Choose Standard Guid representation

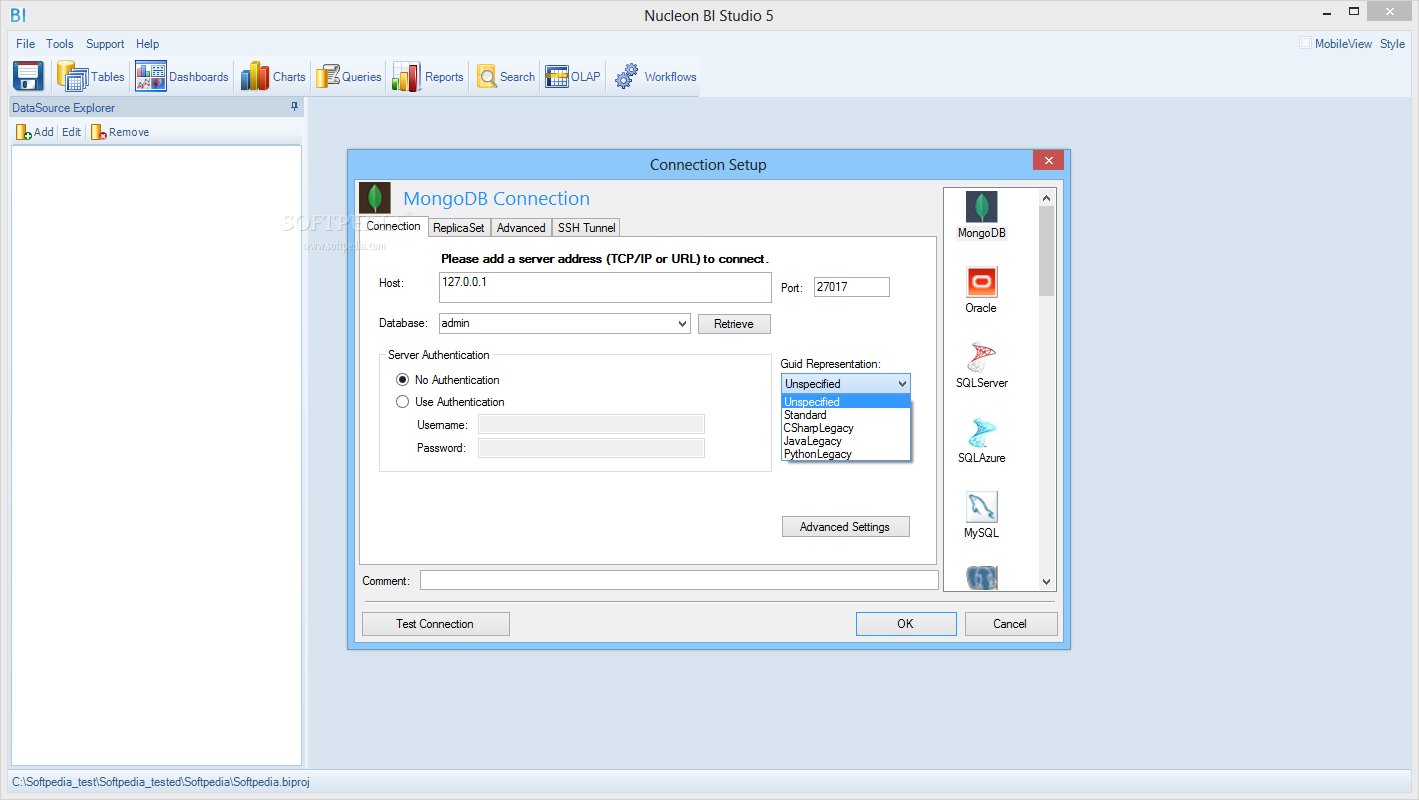(x=846, y=415)
